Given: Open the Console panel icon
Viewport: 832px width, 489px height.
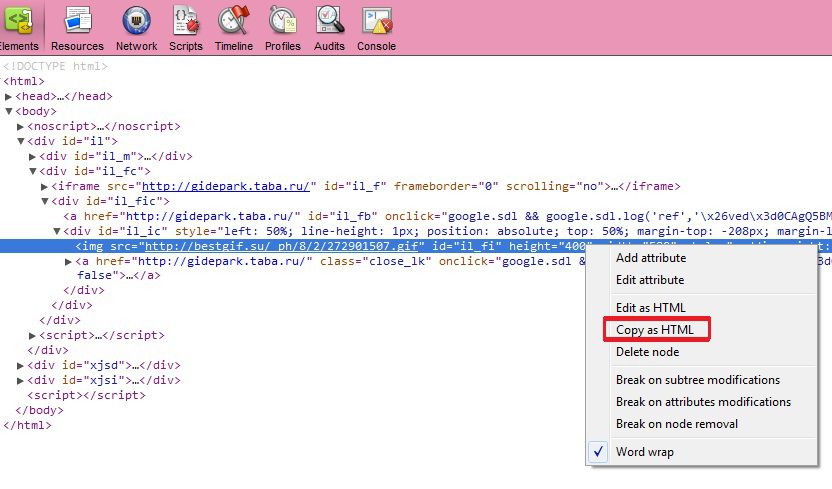Looking at the screenshot, I should pos(377,21).
